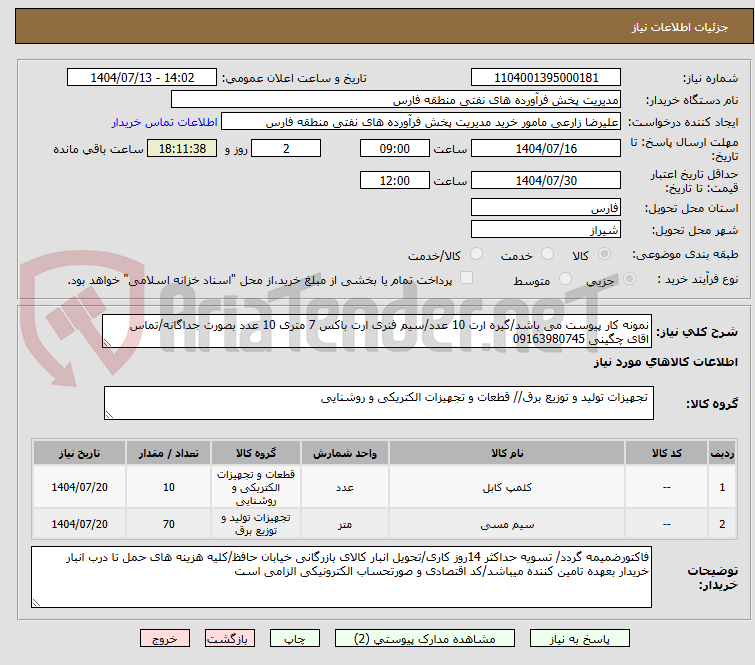
Task: Click the 09:00 response time field
Action: (x=395, y=148)
